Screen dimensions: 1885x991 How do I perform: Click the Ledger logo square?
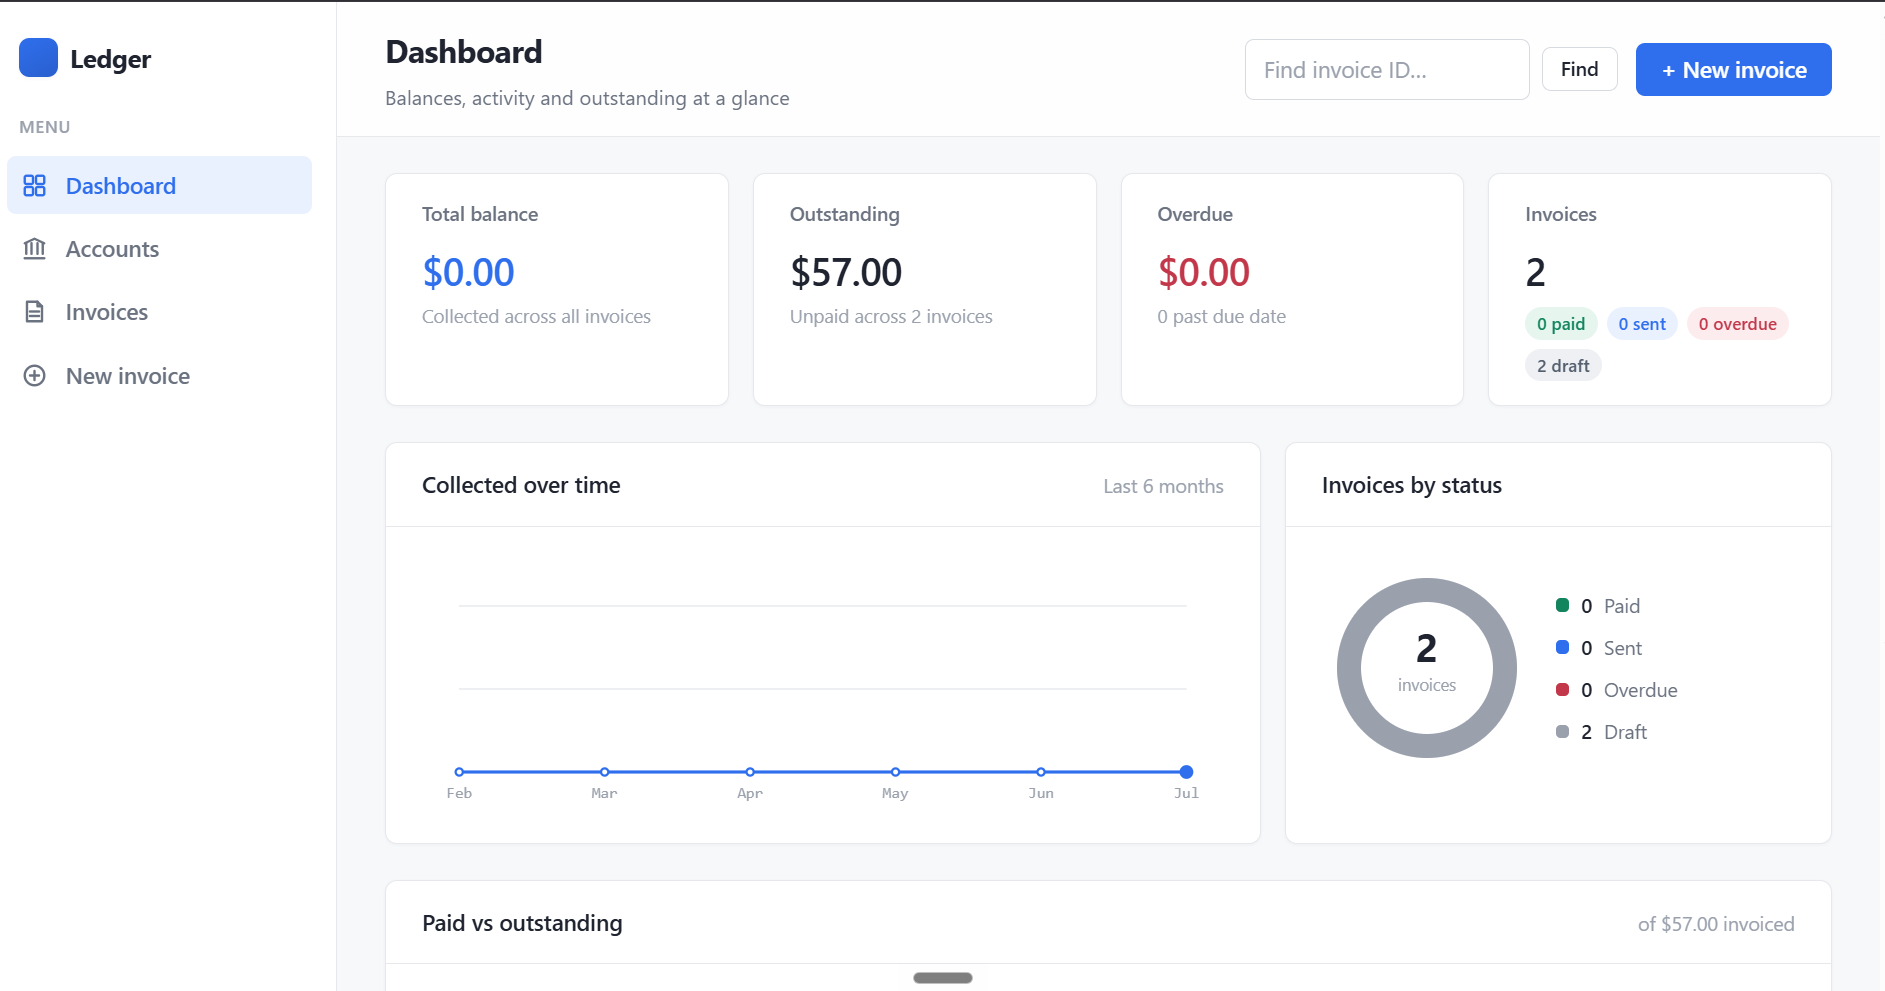[38, 58]
